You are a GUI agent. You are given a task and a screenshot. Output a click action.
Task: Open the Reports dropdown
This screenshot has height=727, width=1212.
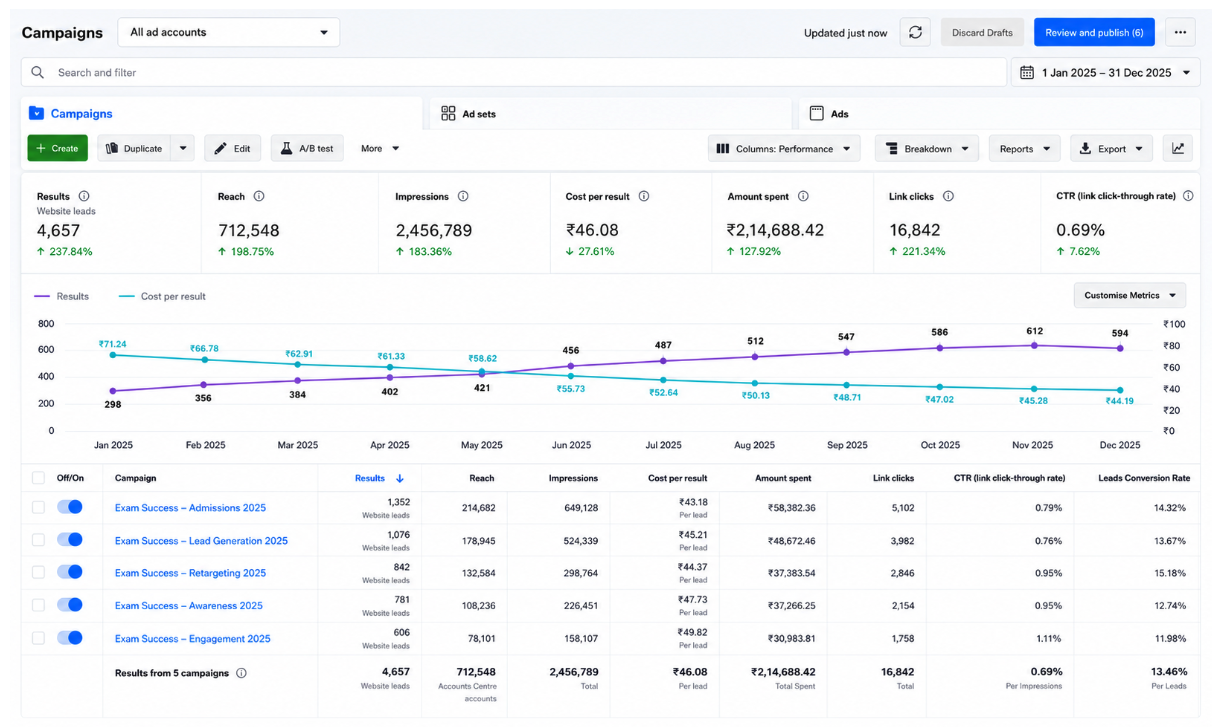tap(1025, 148)
